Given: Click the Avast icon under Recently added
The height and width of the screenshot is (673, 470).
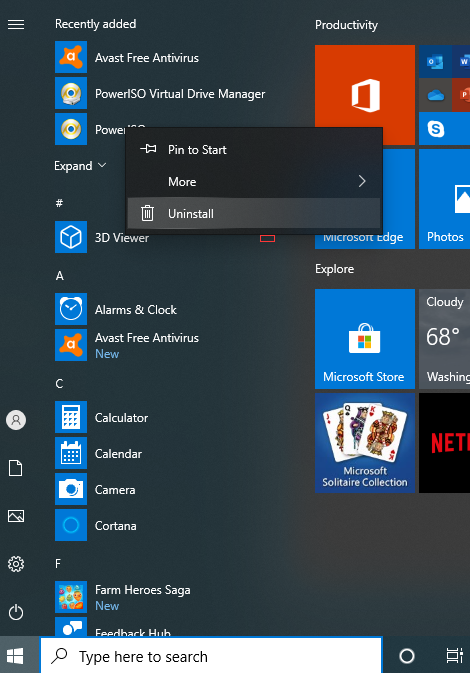Looking at the screenshot, I should click(x=71, y=57).
